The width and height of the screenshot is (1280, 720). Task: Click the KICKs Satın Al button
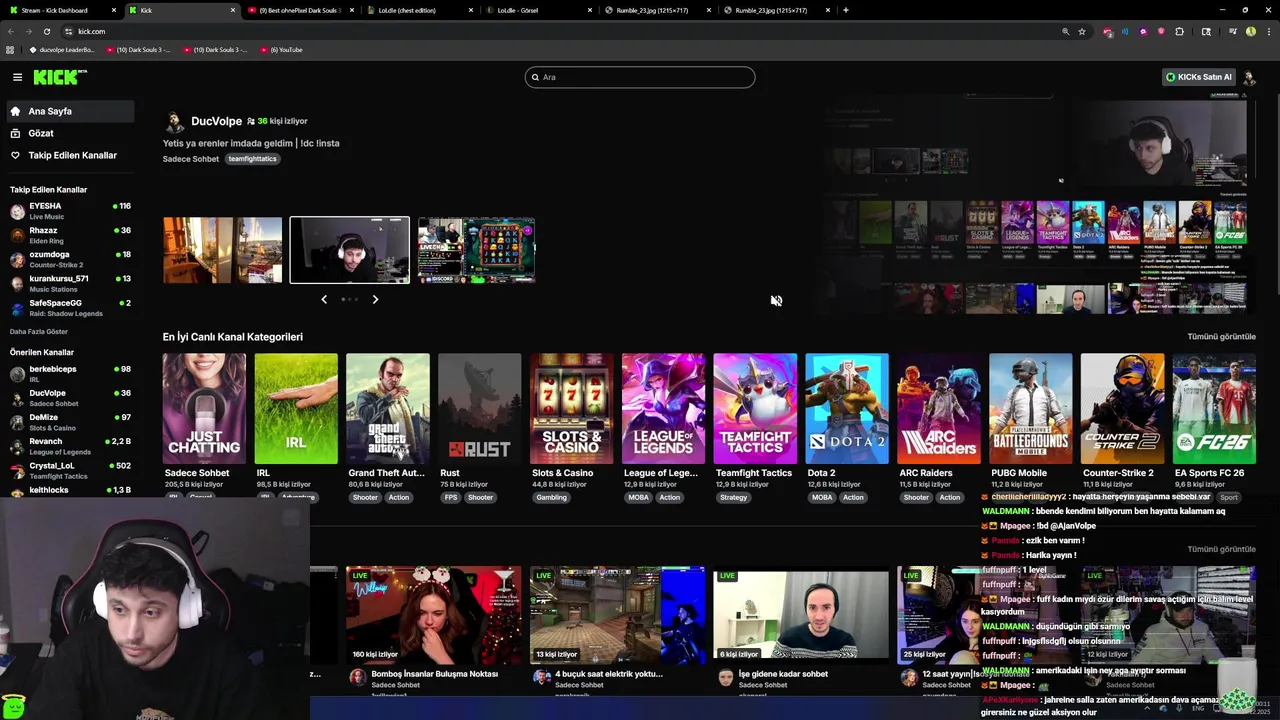point(1199,77)
